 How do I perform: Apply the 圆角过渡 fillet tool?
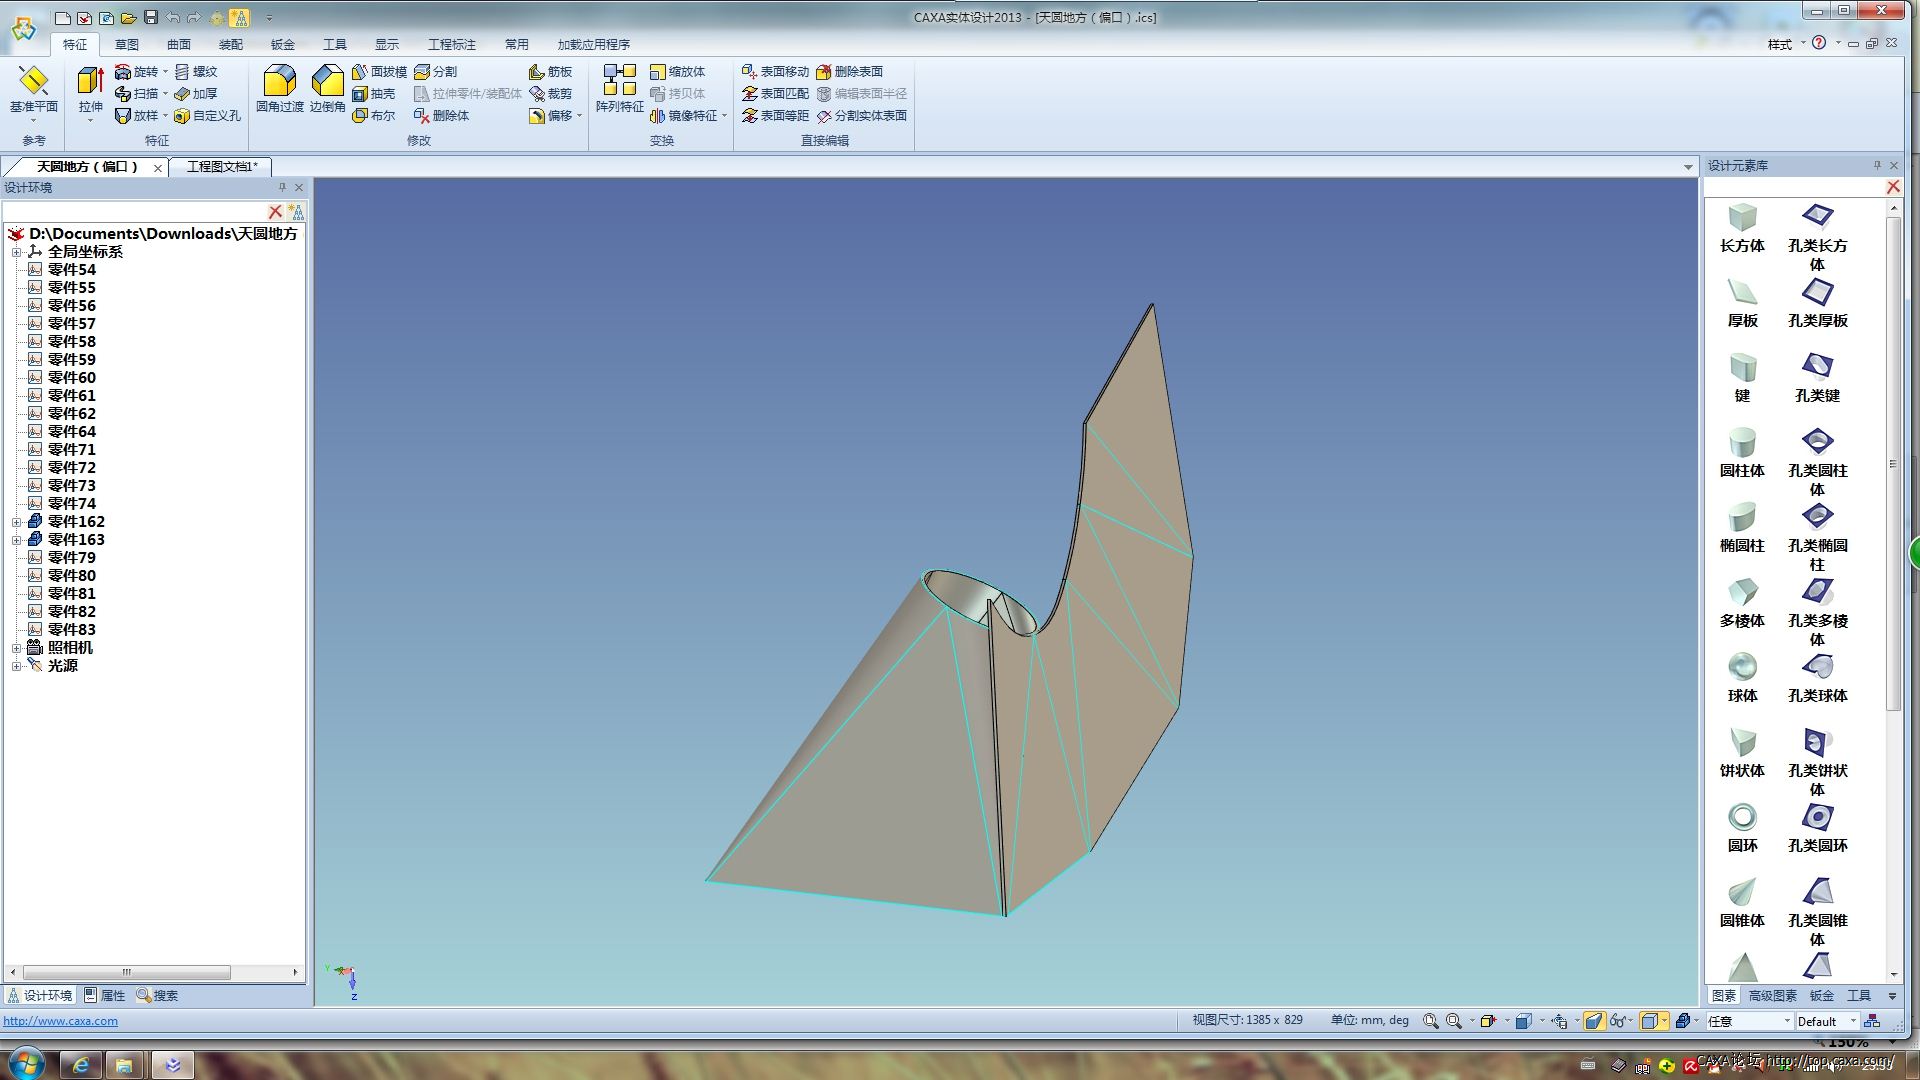[x=279, y=90]
